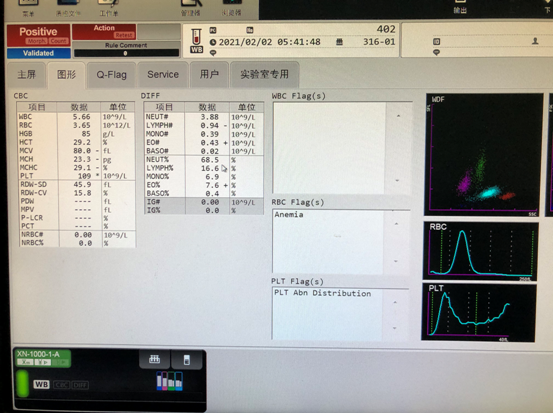This screenshot has width=554, height=413.
Task: Click the red Action Retest button
Action: coord(104,31)
